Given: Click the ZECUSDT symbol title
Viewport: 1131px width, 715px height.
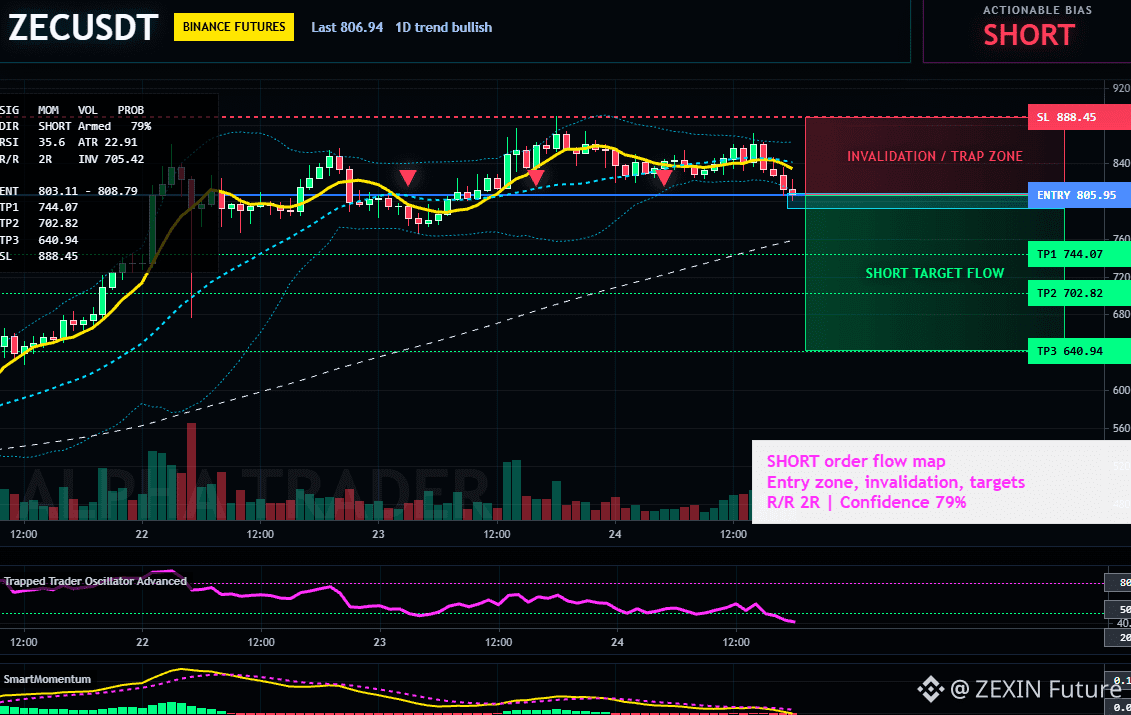Looking at the screenshot, I should pyautogui.click(x=82, y=27).
